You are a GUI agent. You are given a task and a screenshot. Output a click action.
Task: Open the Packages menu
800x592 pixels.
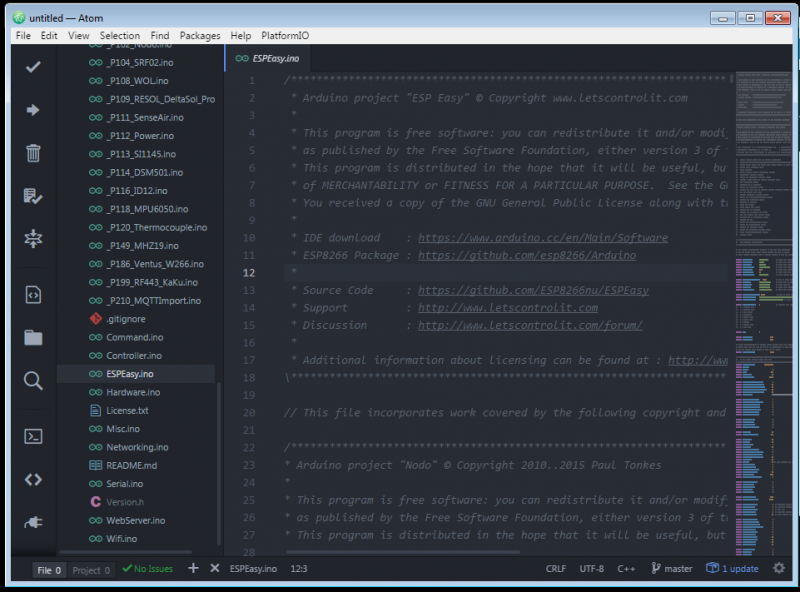(200, 35)
